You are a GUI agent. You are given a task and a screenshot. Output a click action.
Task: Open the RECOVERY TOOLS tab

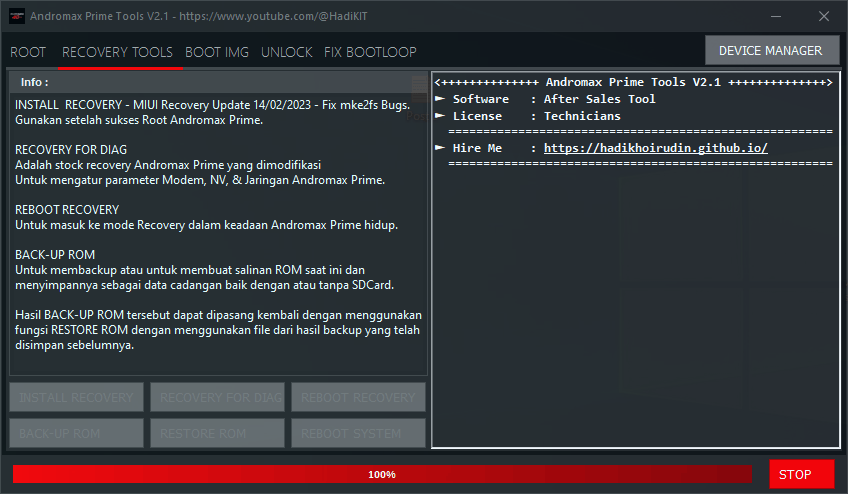[x=117, y=52]
